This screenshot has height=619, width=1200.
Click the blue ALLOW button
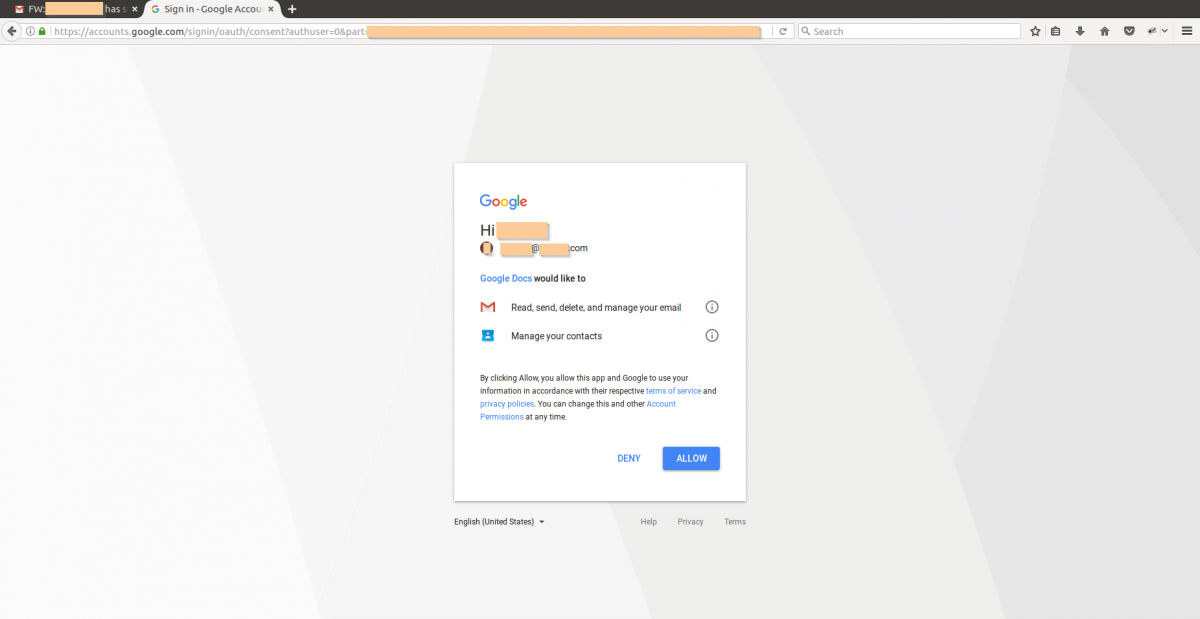691,458
